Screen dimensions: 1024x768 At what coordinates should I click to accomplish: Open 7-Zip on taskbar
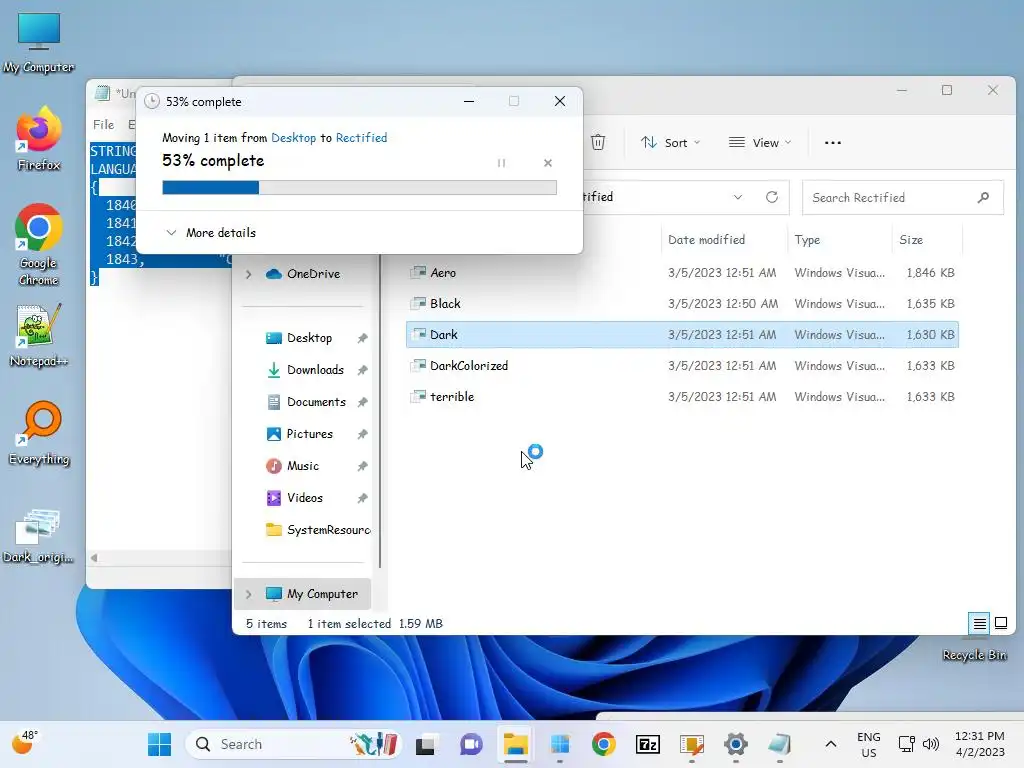point(648,744)
